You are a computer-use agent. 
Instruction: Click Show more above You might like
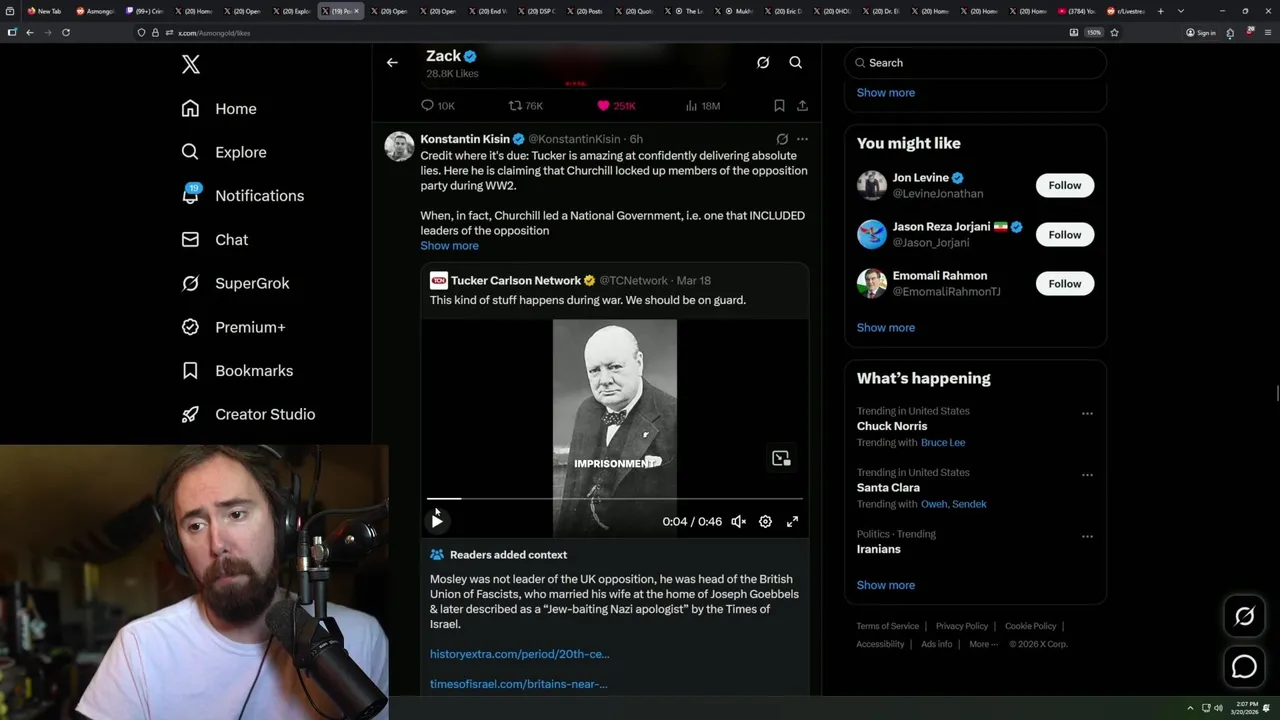tap(886, 93)
